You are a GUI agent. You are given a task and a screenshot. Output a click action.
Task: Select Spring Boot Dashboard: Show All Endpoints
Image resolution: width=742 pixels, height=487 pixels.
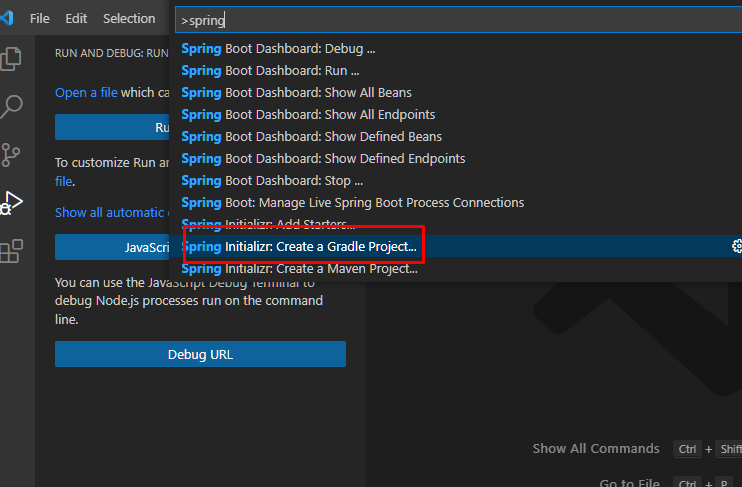(456, 115)
